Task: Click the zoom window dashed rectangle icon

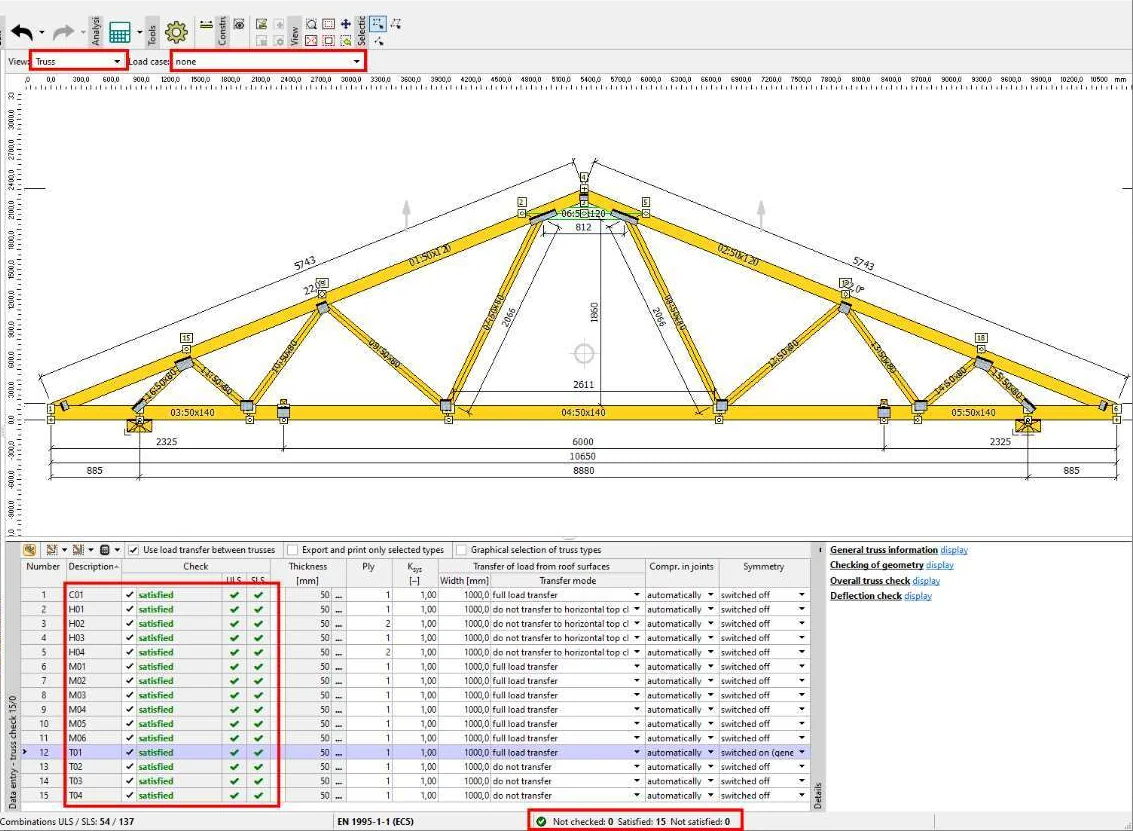Action: (328, 25)
